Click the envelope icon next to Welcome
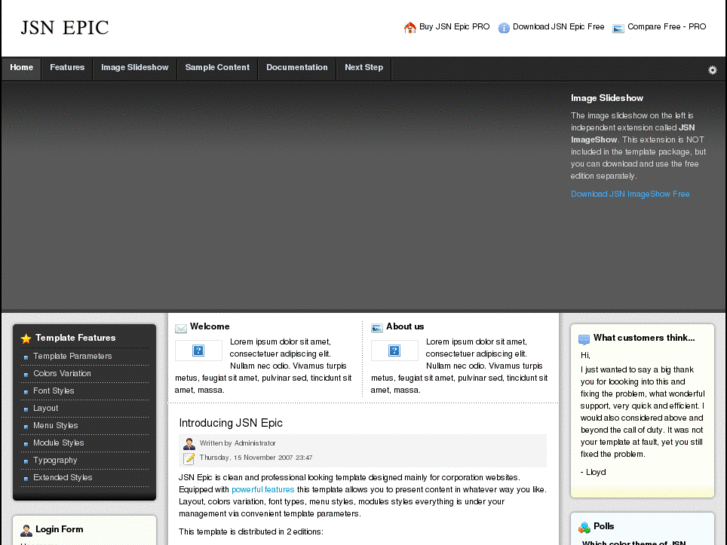This screenshot has width=727, height=545. pos(181,328)
